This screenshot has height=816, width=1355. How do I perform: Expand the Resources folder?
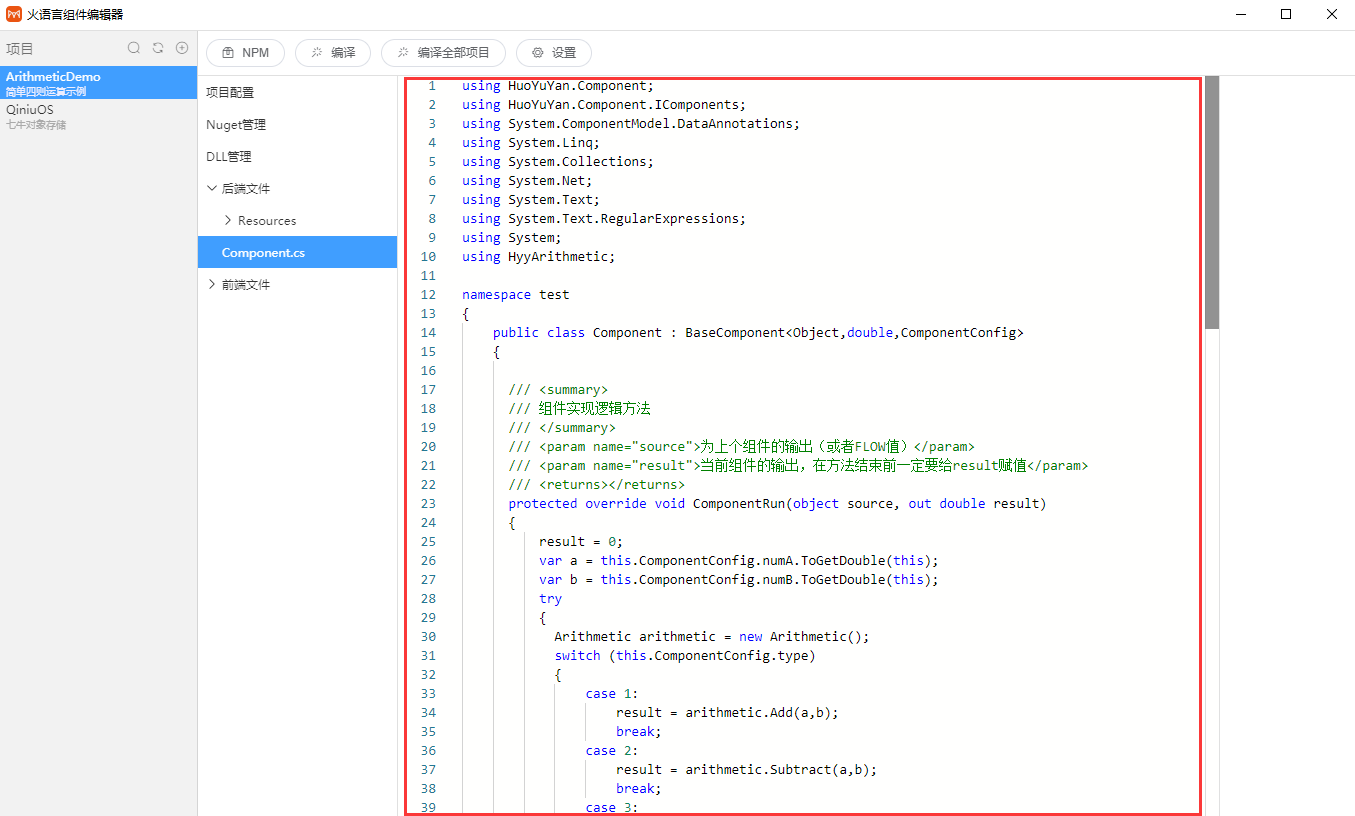pyautogui.click(x=228, y=220)
